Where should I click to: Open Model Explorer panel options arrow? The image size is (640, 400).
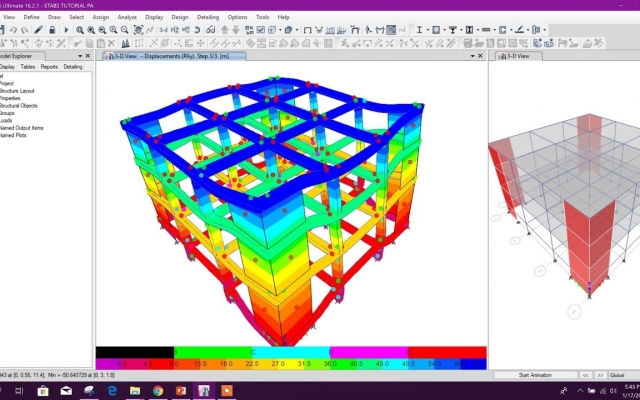click(80, 56)
